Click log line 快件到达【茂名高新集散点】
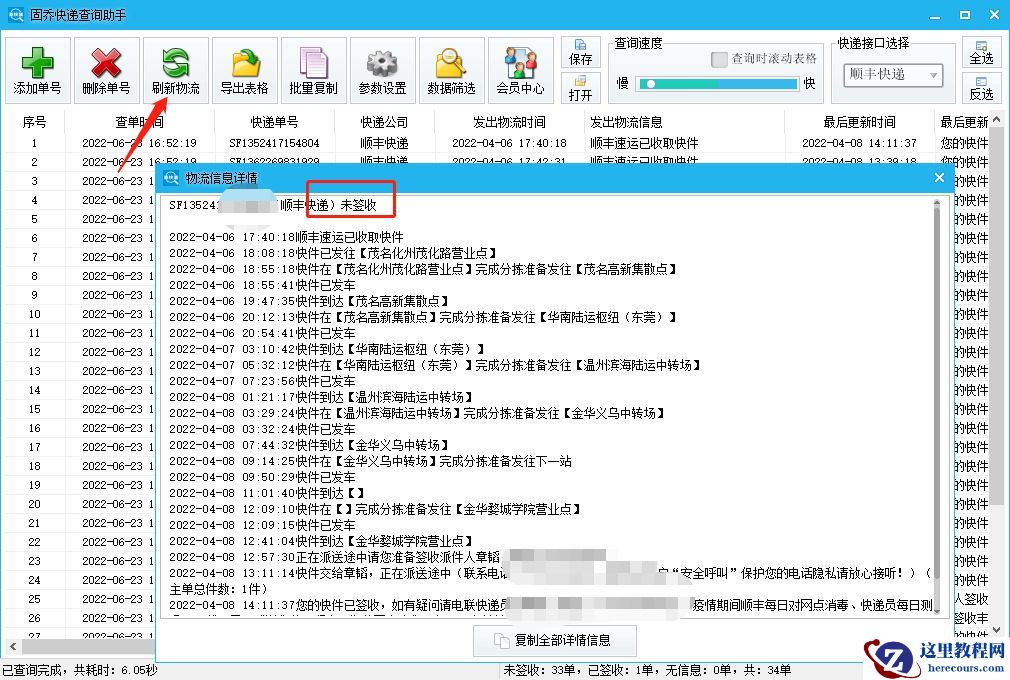 click(x=373, y=301)
